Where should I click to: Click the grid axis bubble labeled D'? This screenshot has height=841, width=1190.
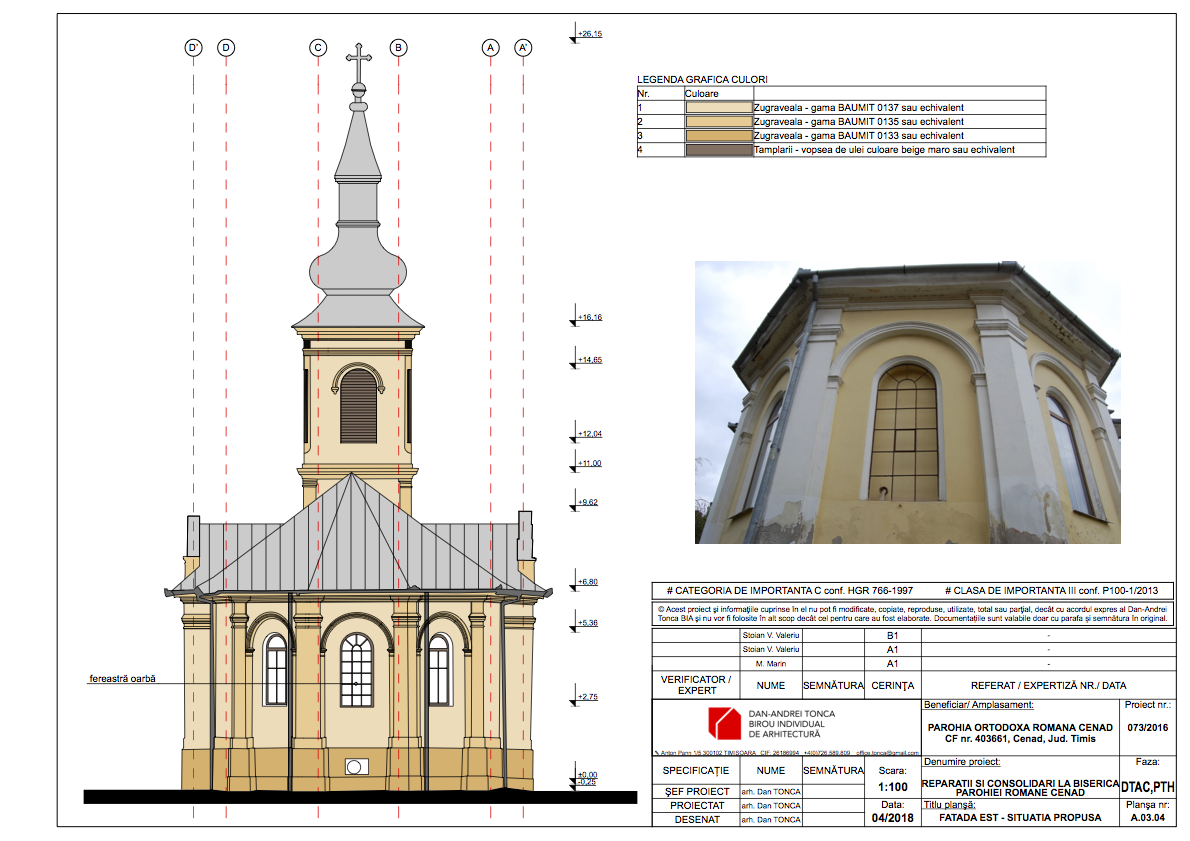[x=193, y=47]
